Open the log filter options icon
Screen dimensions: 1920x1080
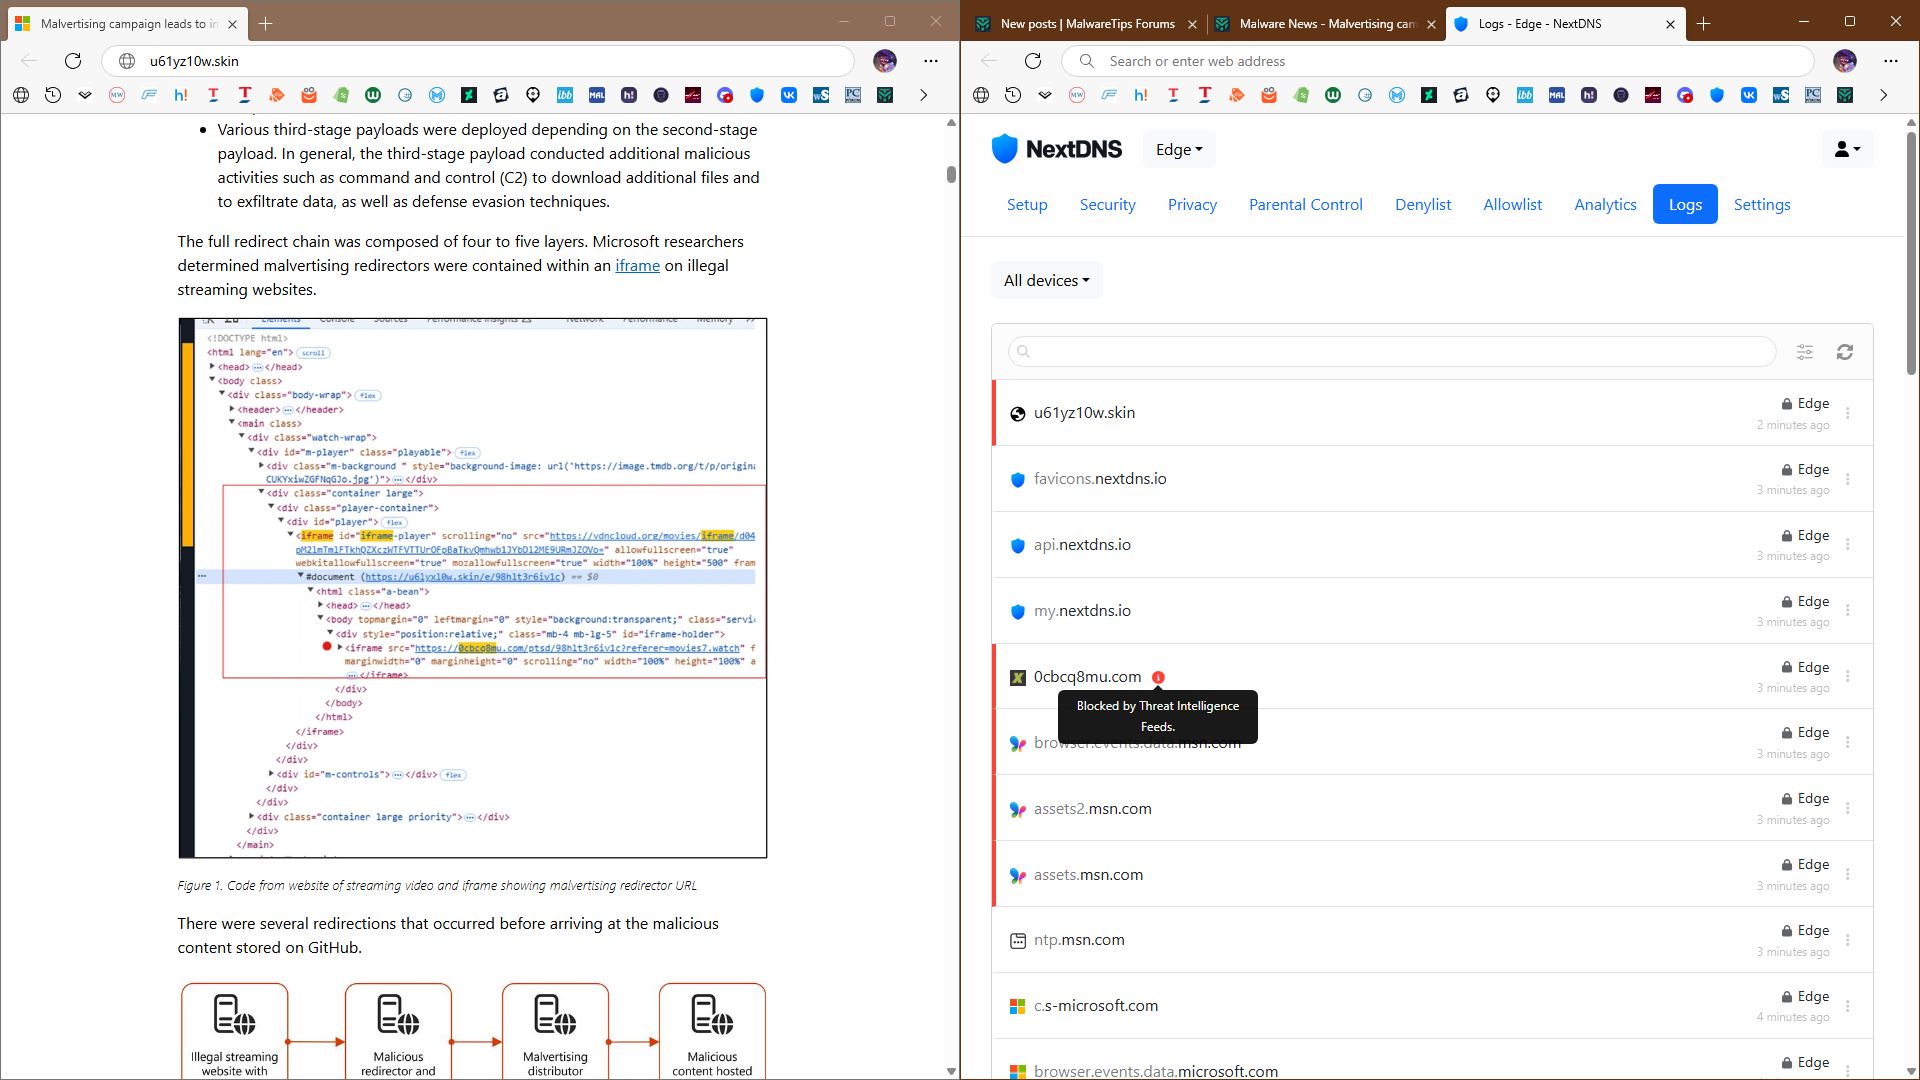point(1805,352)
